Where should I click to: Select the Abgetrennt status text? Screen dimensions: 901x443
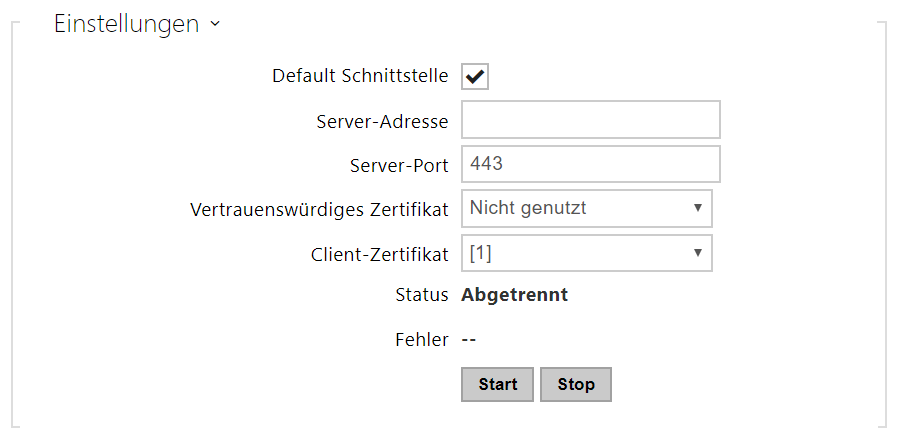[514, 295]
